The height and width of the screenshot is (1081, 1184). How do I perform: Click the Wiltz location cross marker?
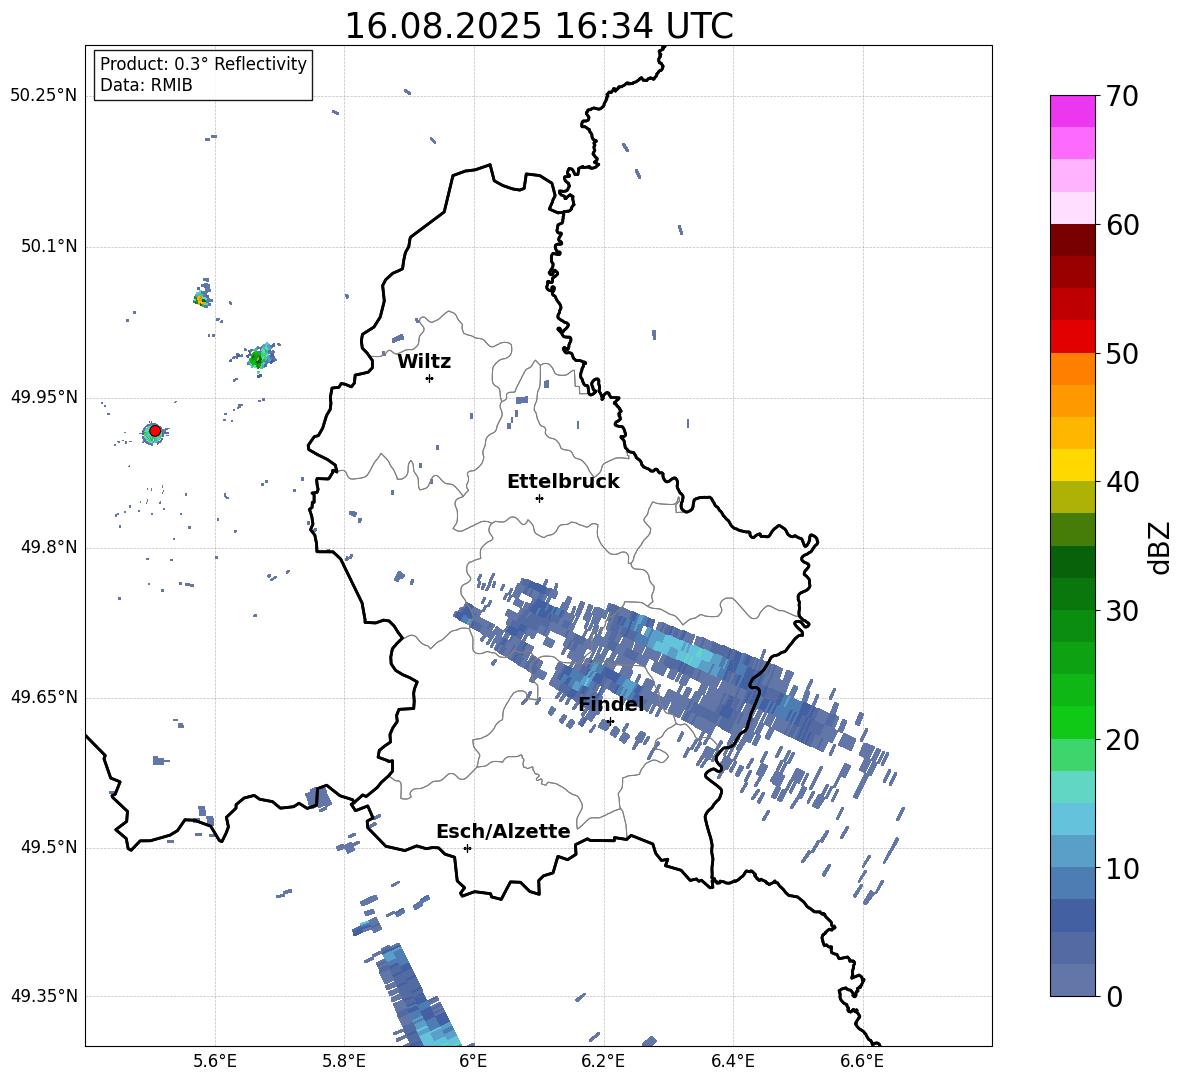coord(430,378)
